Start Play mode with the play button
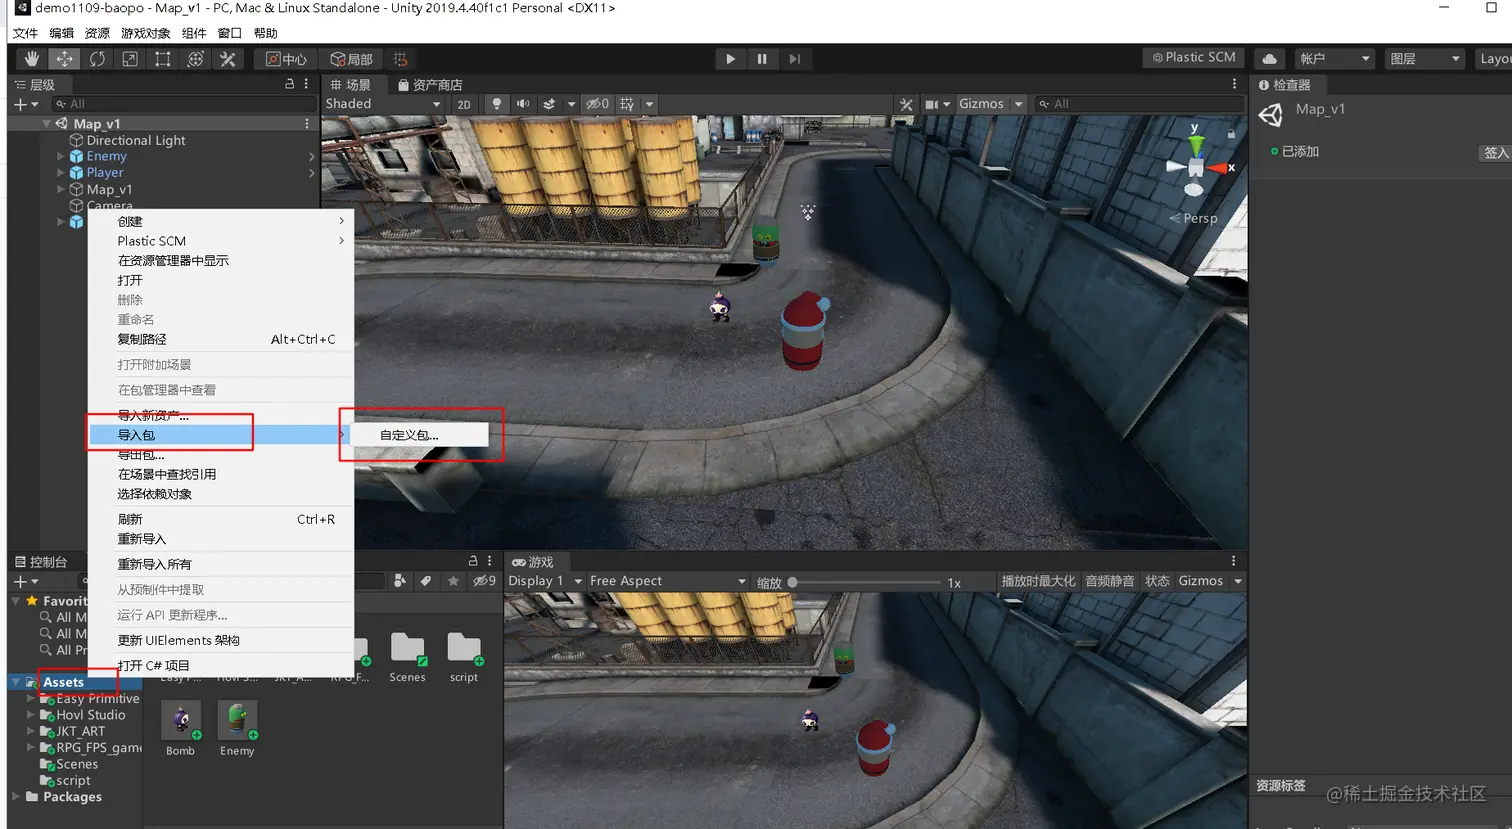 (x=730, y=59)
